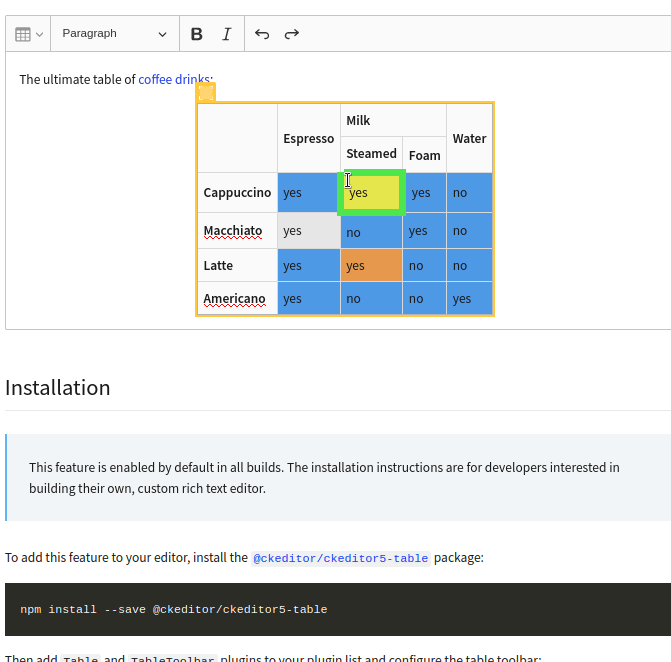Click the Water header cell
Viewport: 671px width, 662px height.
[469, 138]
